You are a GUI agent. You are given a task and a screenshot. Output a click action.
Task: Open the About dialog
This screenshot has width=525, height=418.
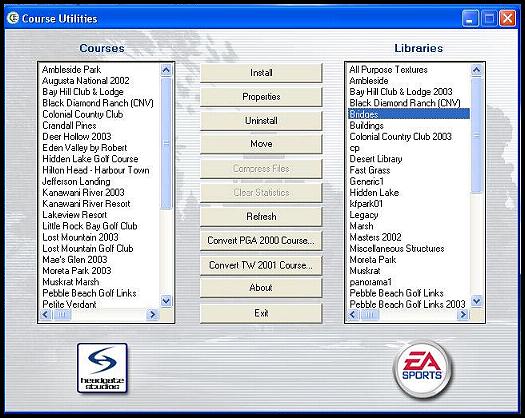pos(261,288)
